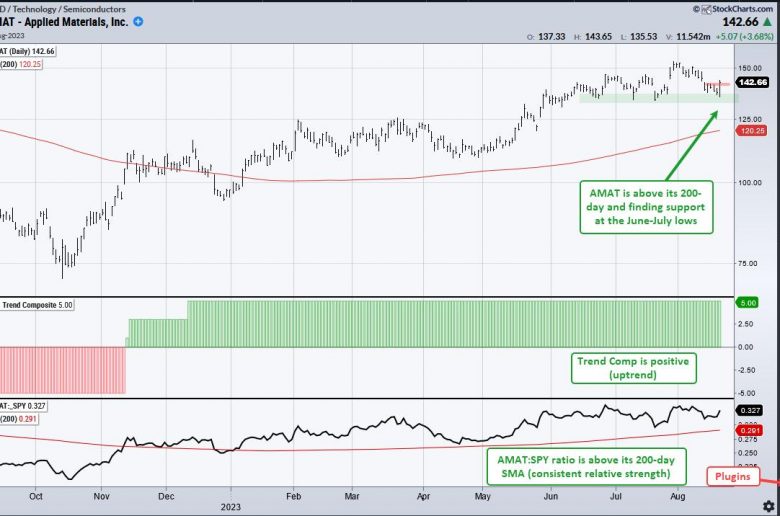Screen dimensions: 780x516
Task: Click the Aug date axis label
Action: click(678, 497)
